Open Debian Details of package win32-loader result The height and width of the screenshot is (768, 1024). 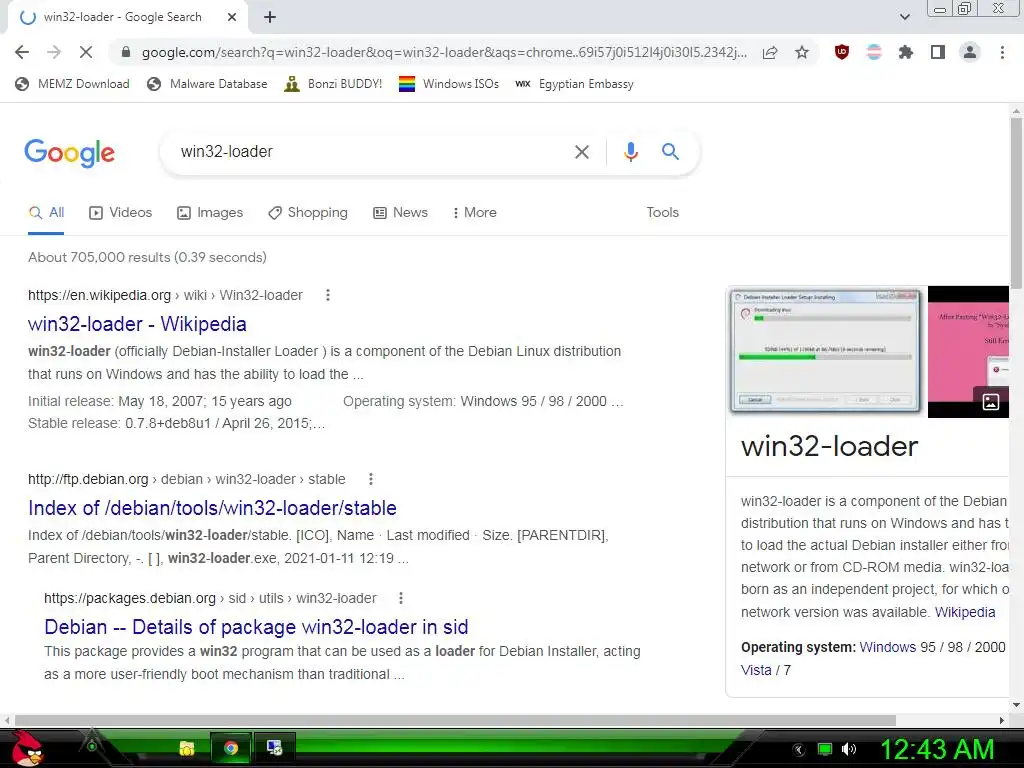click(x=256, y=627)
